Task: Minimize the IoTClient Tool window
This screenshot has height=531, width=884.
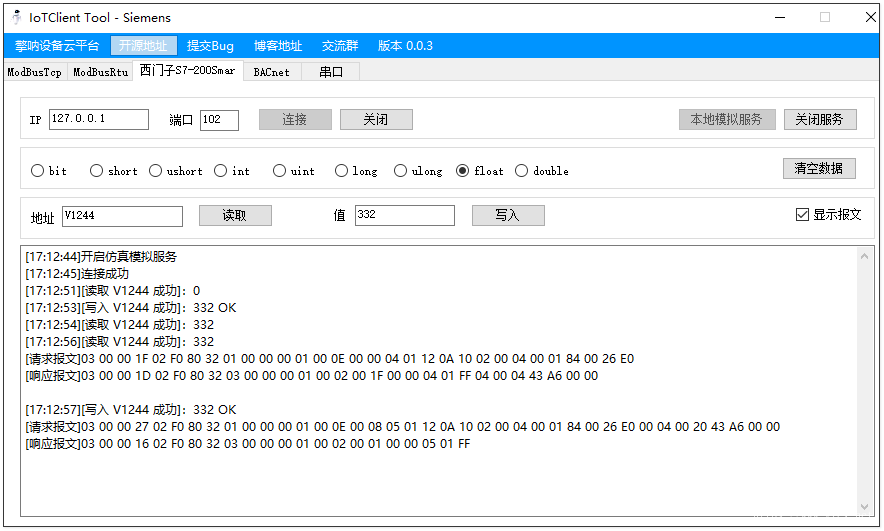Action: [780, 17]
